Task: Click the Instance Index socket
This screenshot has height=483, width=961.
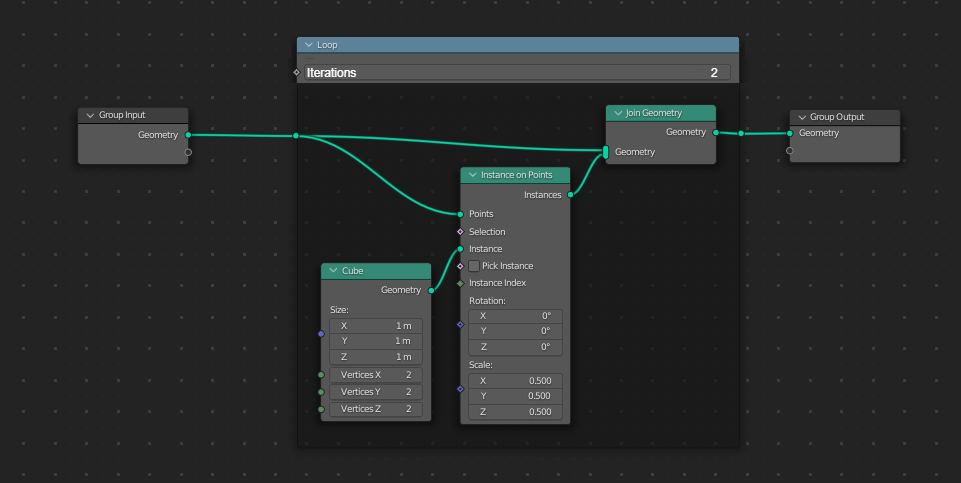Action: [460, 283]
